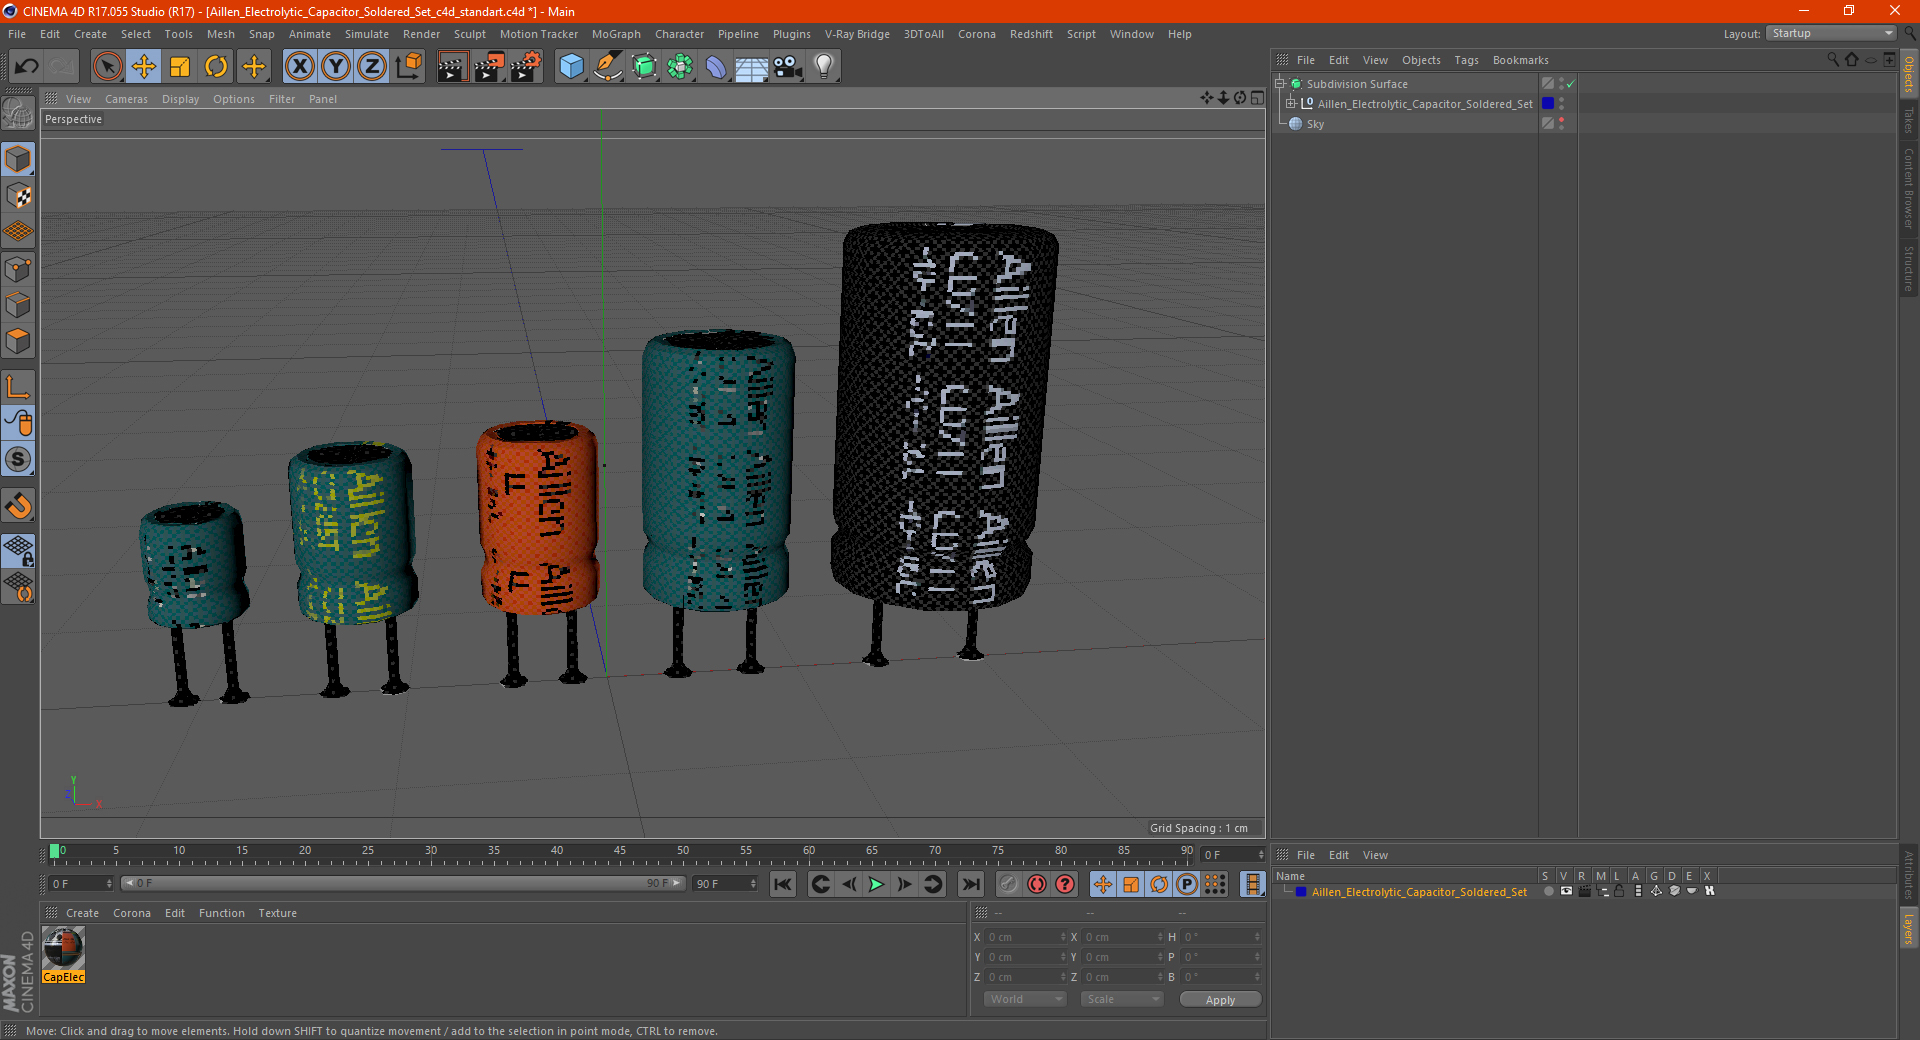Open the Redshift menu
Screen dimensions: 1920x1040
[x=1031, y=34]
